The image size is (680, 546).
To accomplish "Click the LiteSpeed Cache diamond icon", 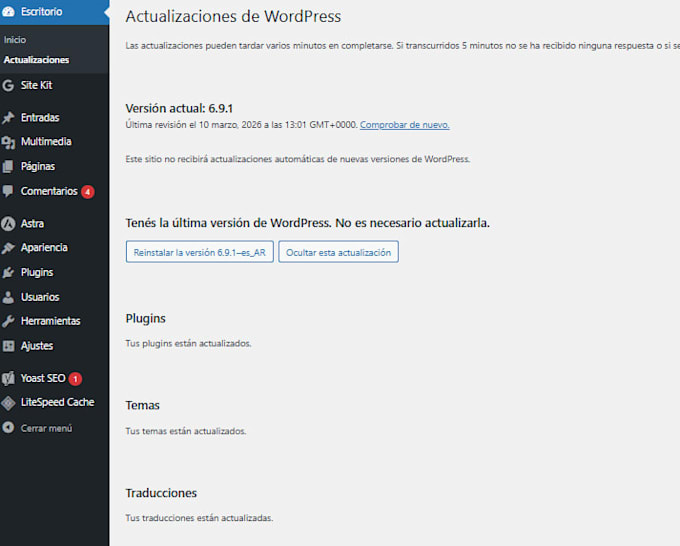I will (x=8, y=403).
